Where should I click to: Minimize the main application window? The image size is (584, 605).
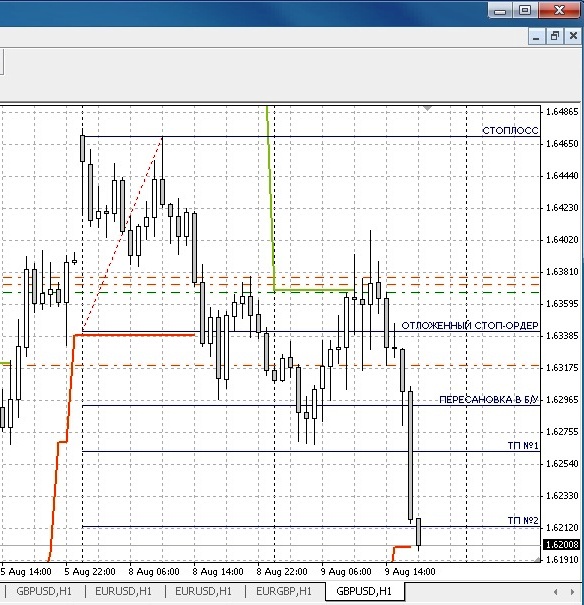(500, 10)
